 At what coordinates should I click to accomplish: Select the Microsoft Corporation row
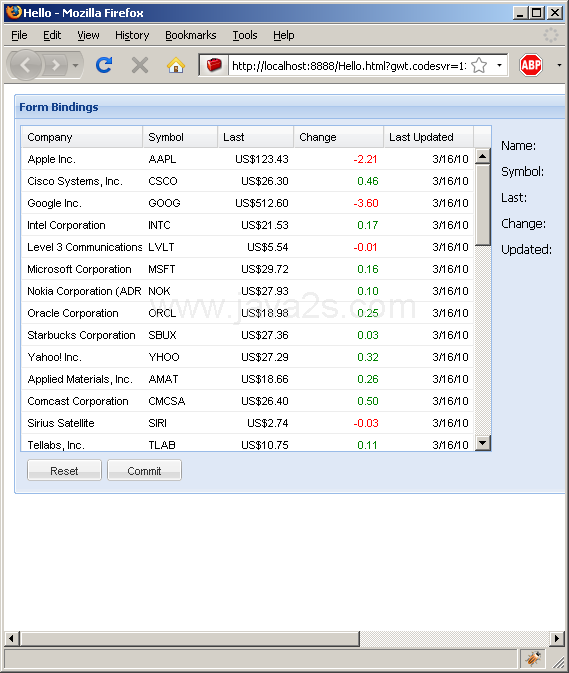point(248,269)
